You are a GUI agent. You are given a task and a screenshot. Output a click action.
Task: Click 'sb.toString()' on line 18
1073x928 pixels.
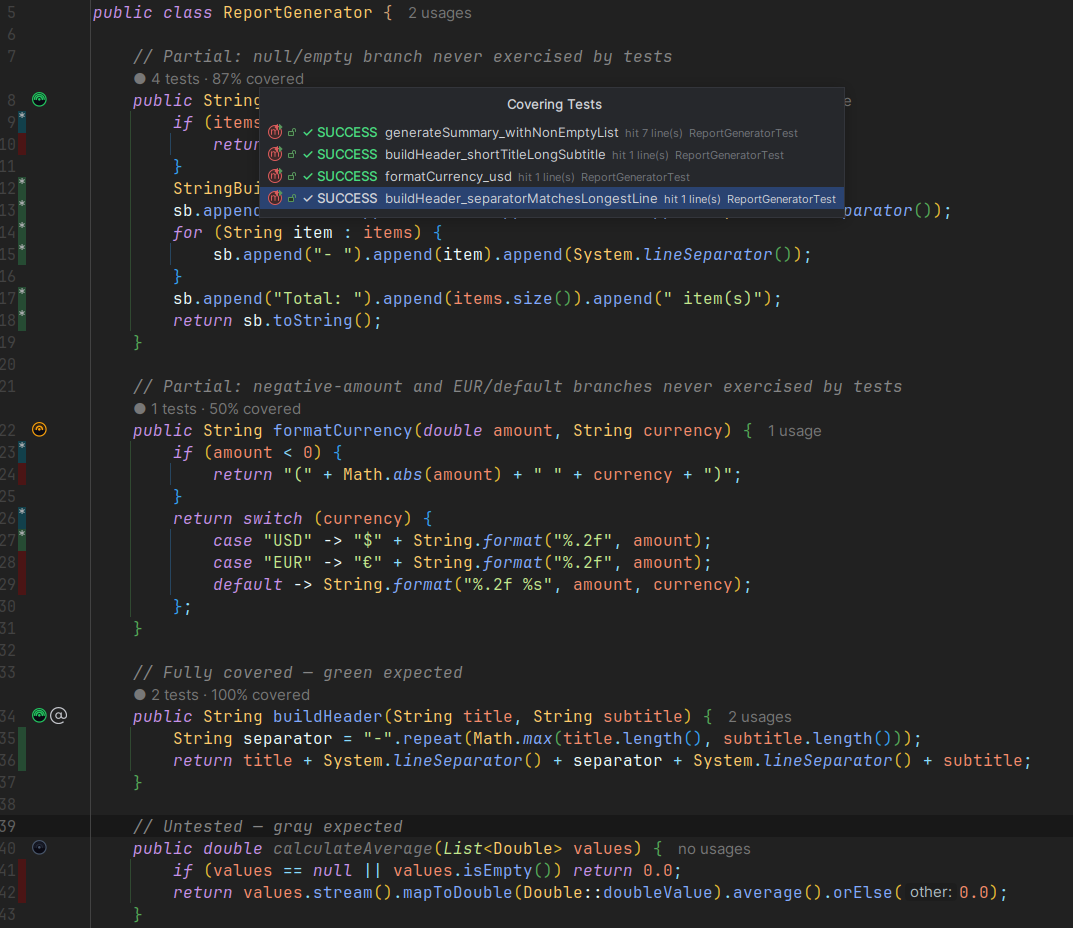click(307, 320)
